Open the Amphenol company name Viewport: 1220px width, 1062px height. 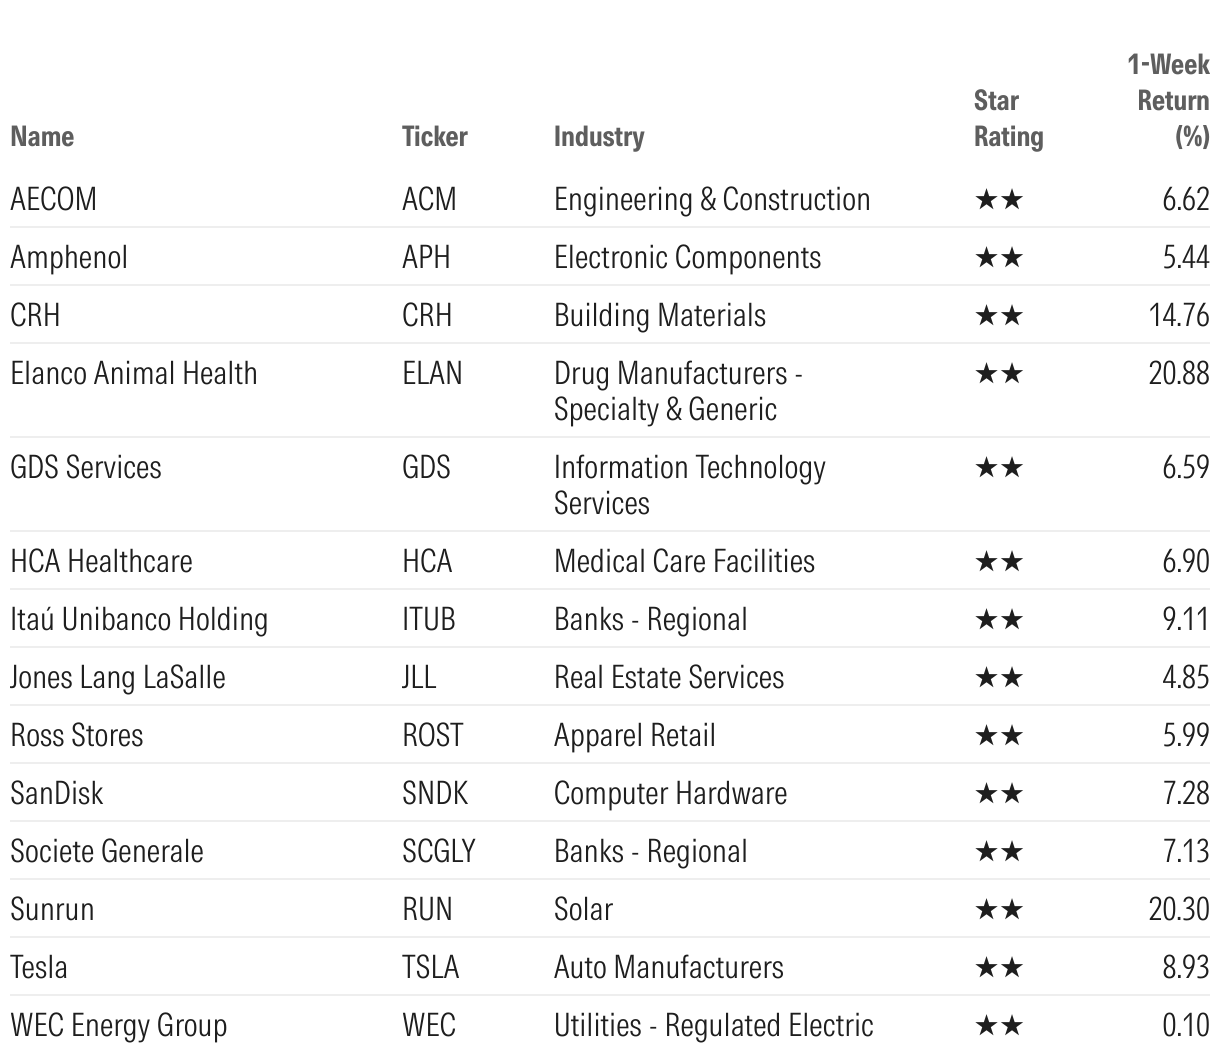[69, 258]
